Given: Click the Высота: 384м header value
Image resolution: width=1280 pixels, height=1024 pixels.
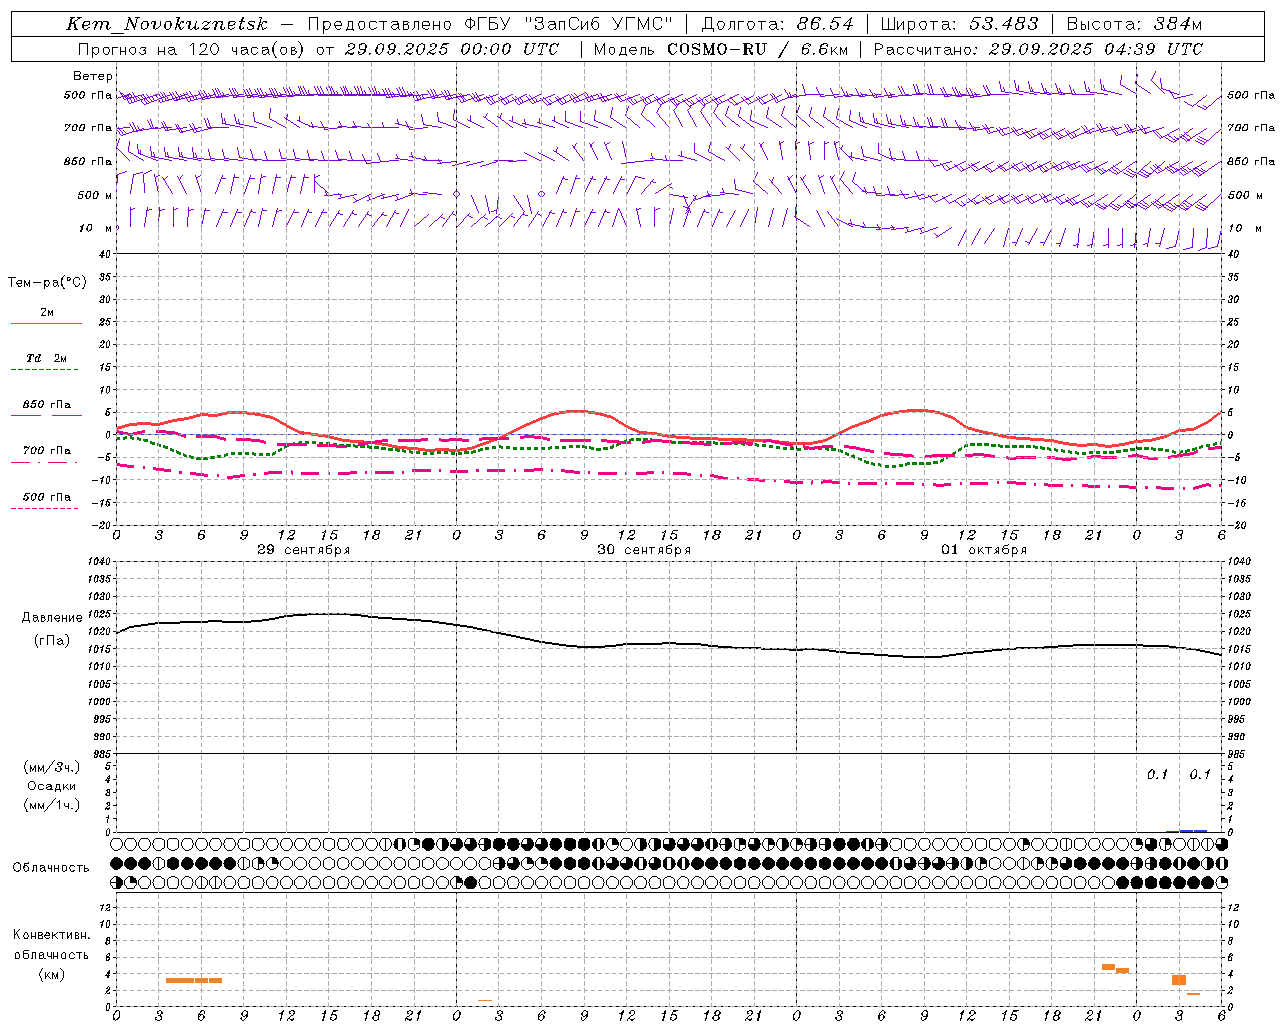Looking at the screenshot, I should 1134,24.
